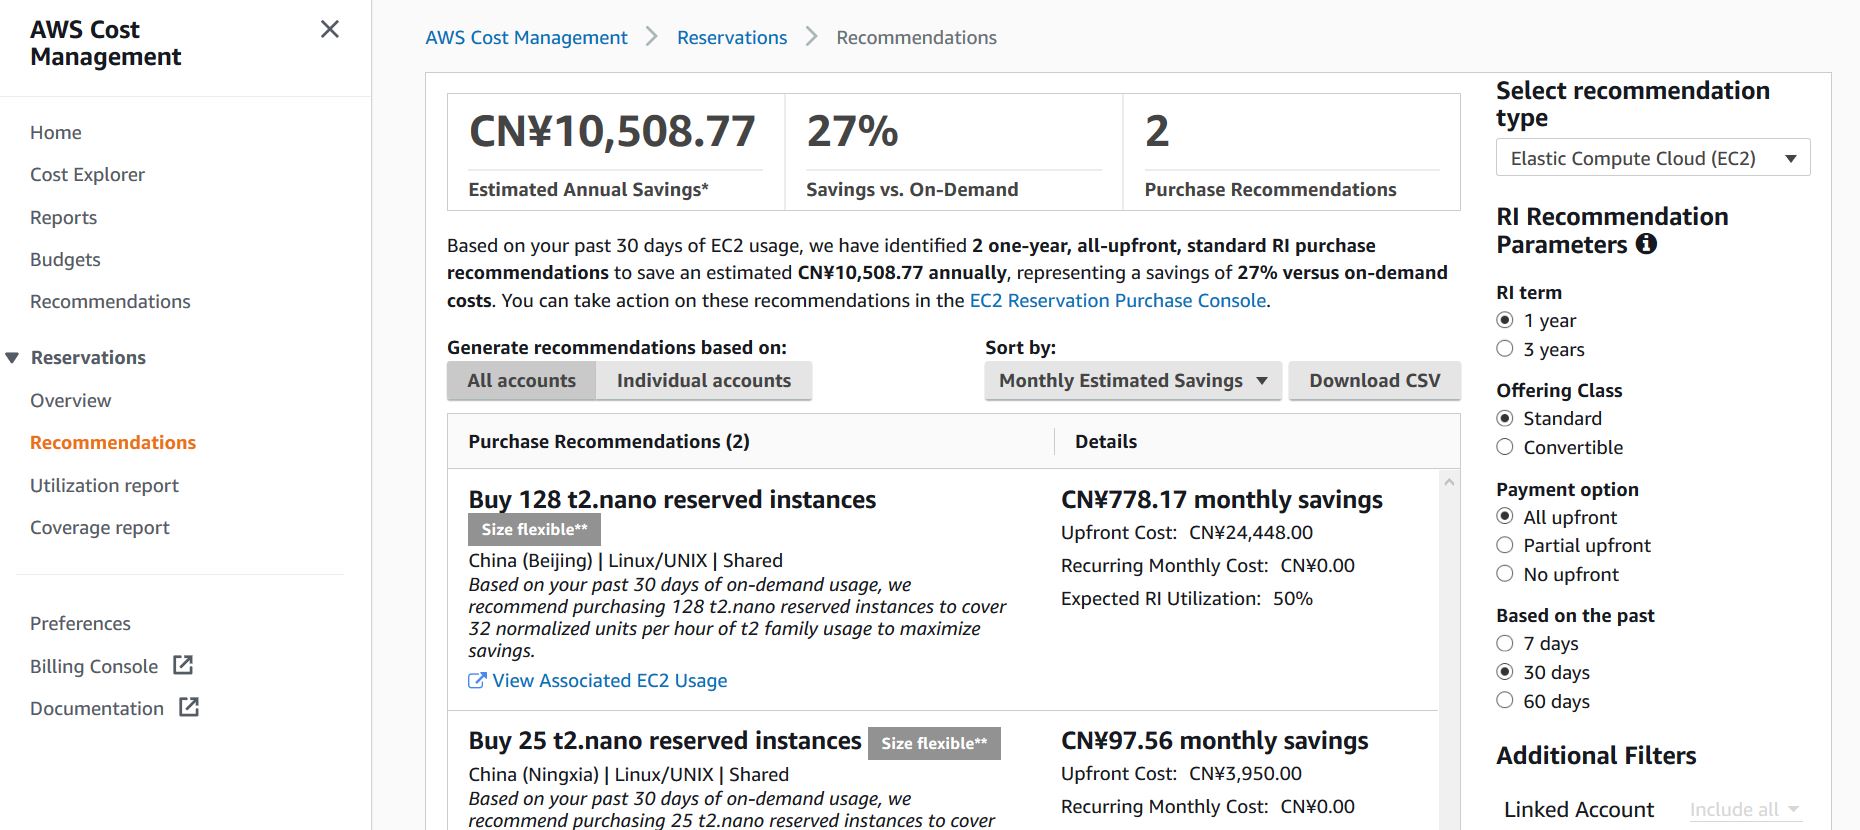Open Cost Explorer from the sidebar
Image resolution: width=1860 pixels, height=830 pixels.
coord(88,174)
